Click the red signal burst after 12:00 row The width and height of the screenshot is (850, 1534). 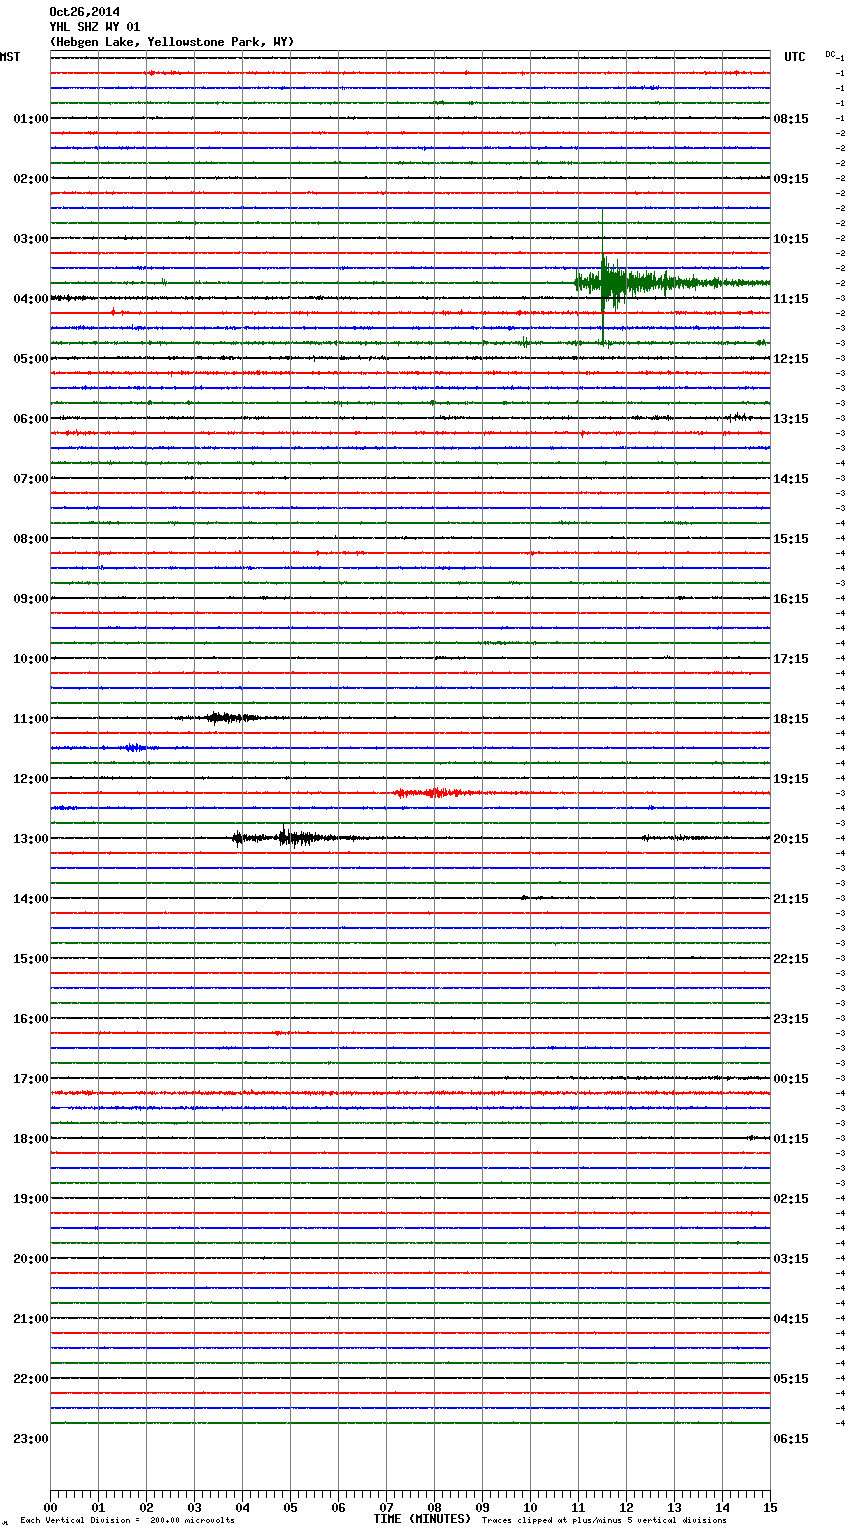(x=435, y=793)
